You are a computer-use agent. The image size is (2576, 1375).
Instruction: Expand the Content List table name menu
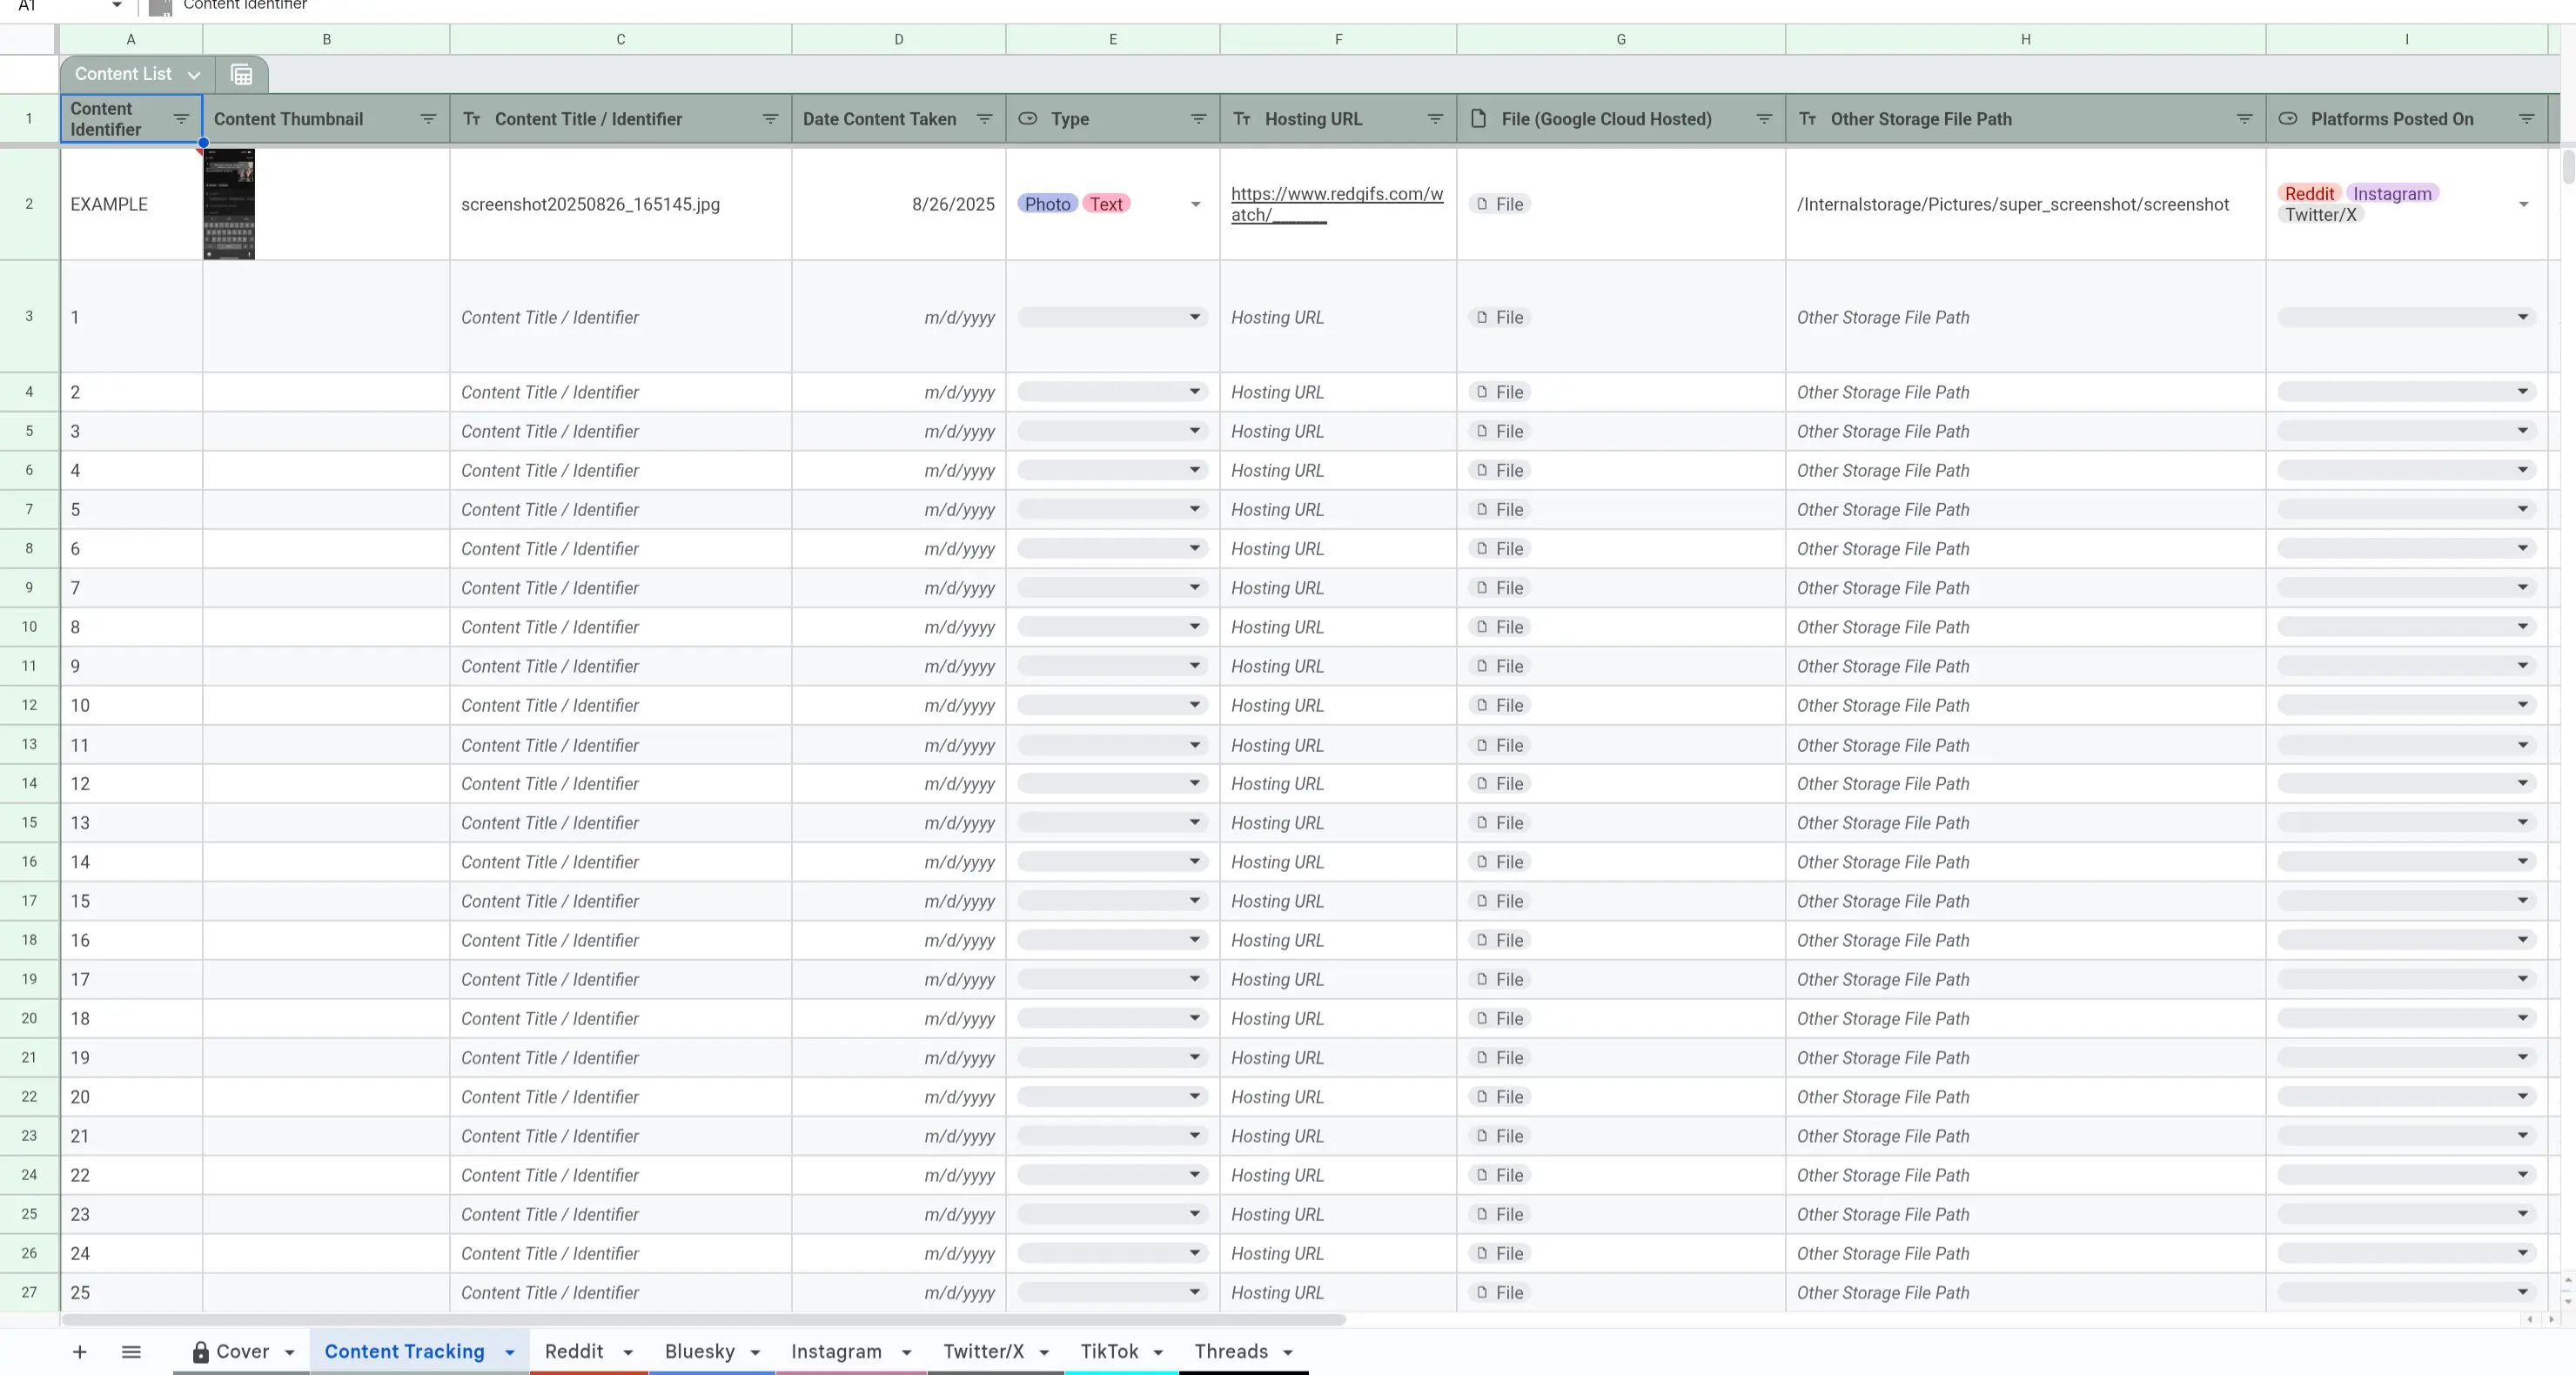(194, 75)
